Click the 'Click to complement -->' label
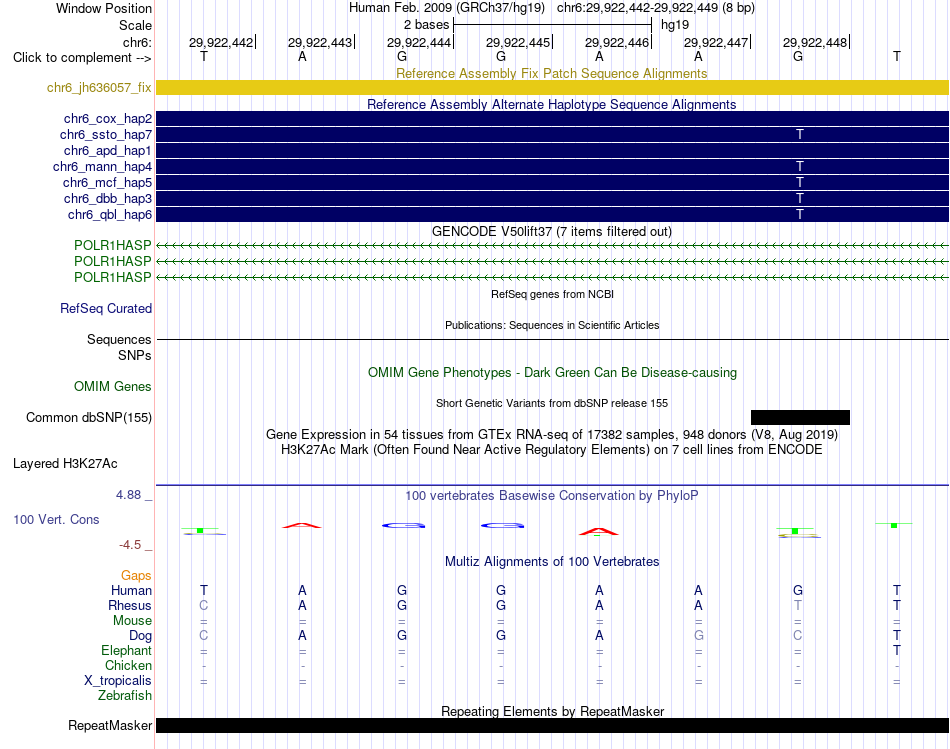Viewport: 950px width, 749px height. point(82,58)
